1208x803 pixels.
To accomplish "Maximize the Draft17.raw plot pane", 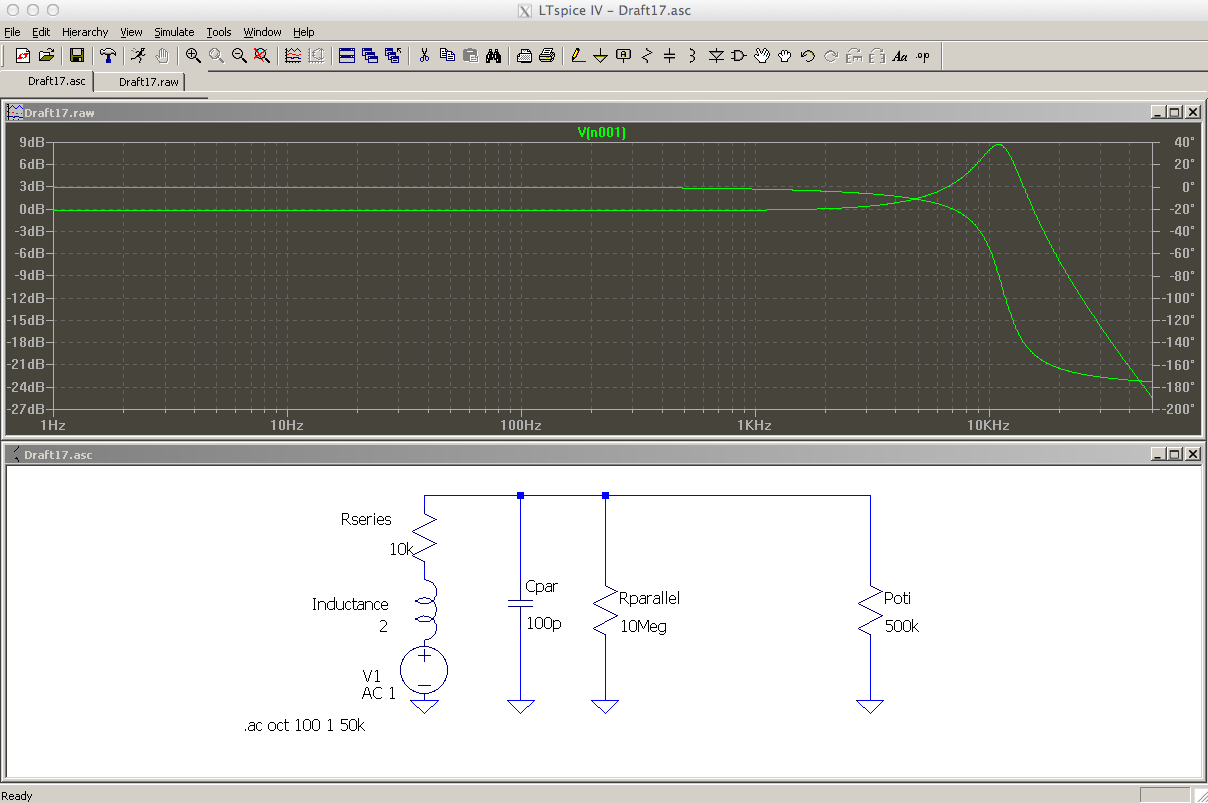I will tap(1174, 112).
